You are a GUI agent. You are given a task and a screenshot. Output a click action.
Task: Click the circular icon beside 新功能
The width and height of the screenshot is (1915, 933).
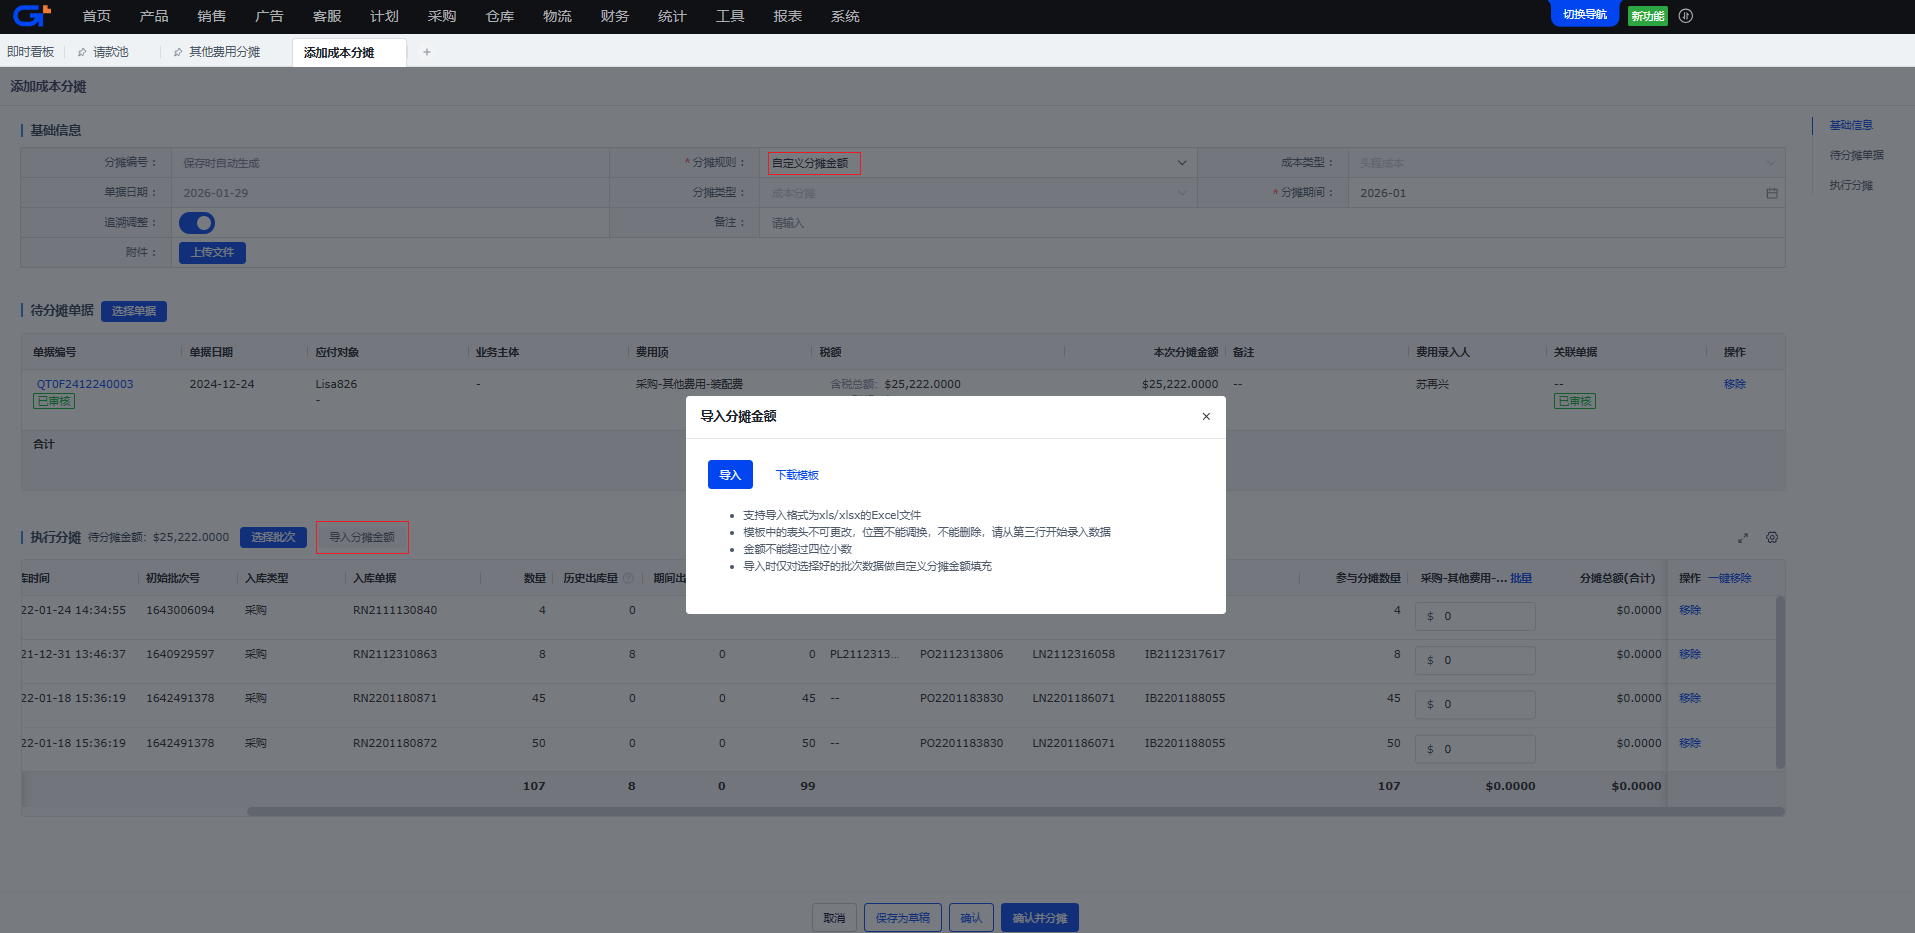pyautogui.click(x=1686, y=16)
